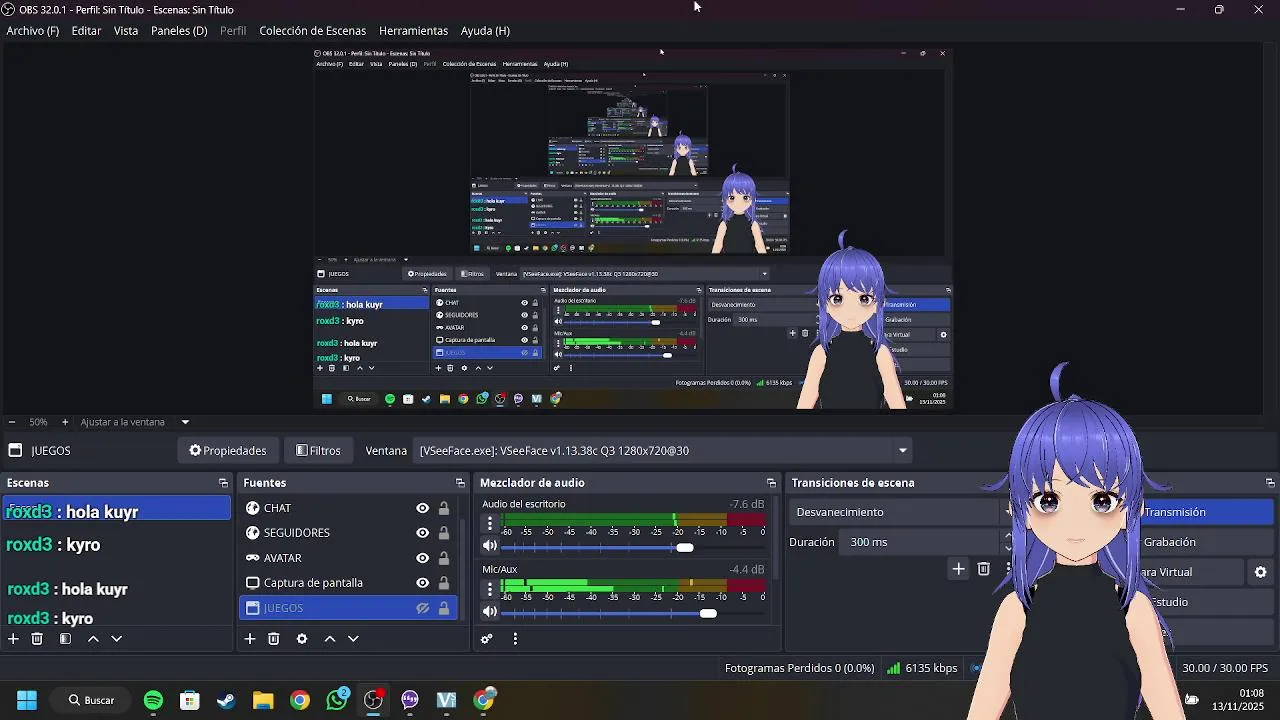The image size is (1280, 720).
Task: Open scene filters icon in Escenas panel
Action: point(65,639)
